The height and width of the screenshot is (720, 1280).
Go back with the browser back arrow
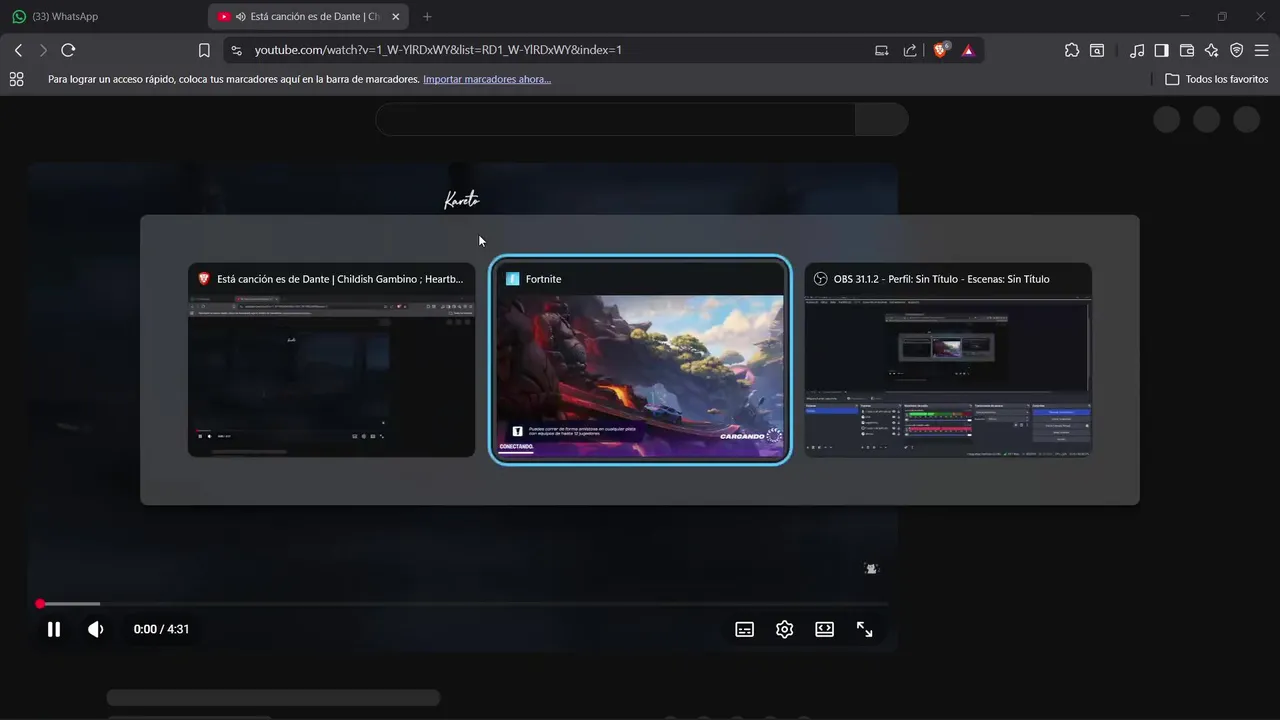pos(18,50)
